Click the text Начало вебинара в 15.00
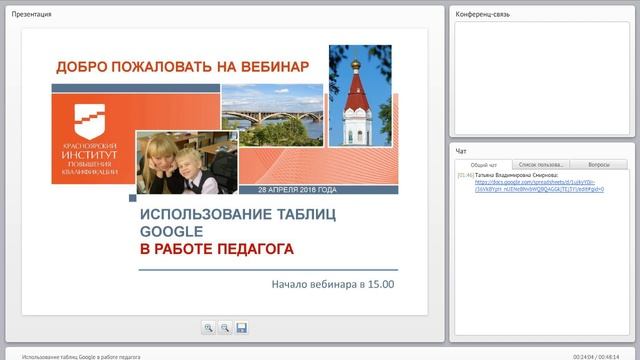Screen dimensions: 640x360 click(x=333, y=284)
